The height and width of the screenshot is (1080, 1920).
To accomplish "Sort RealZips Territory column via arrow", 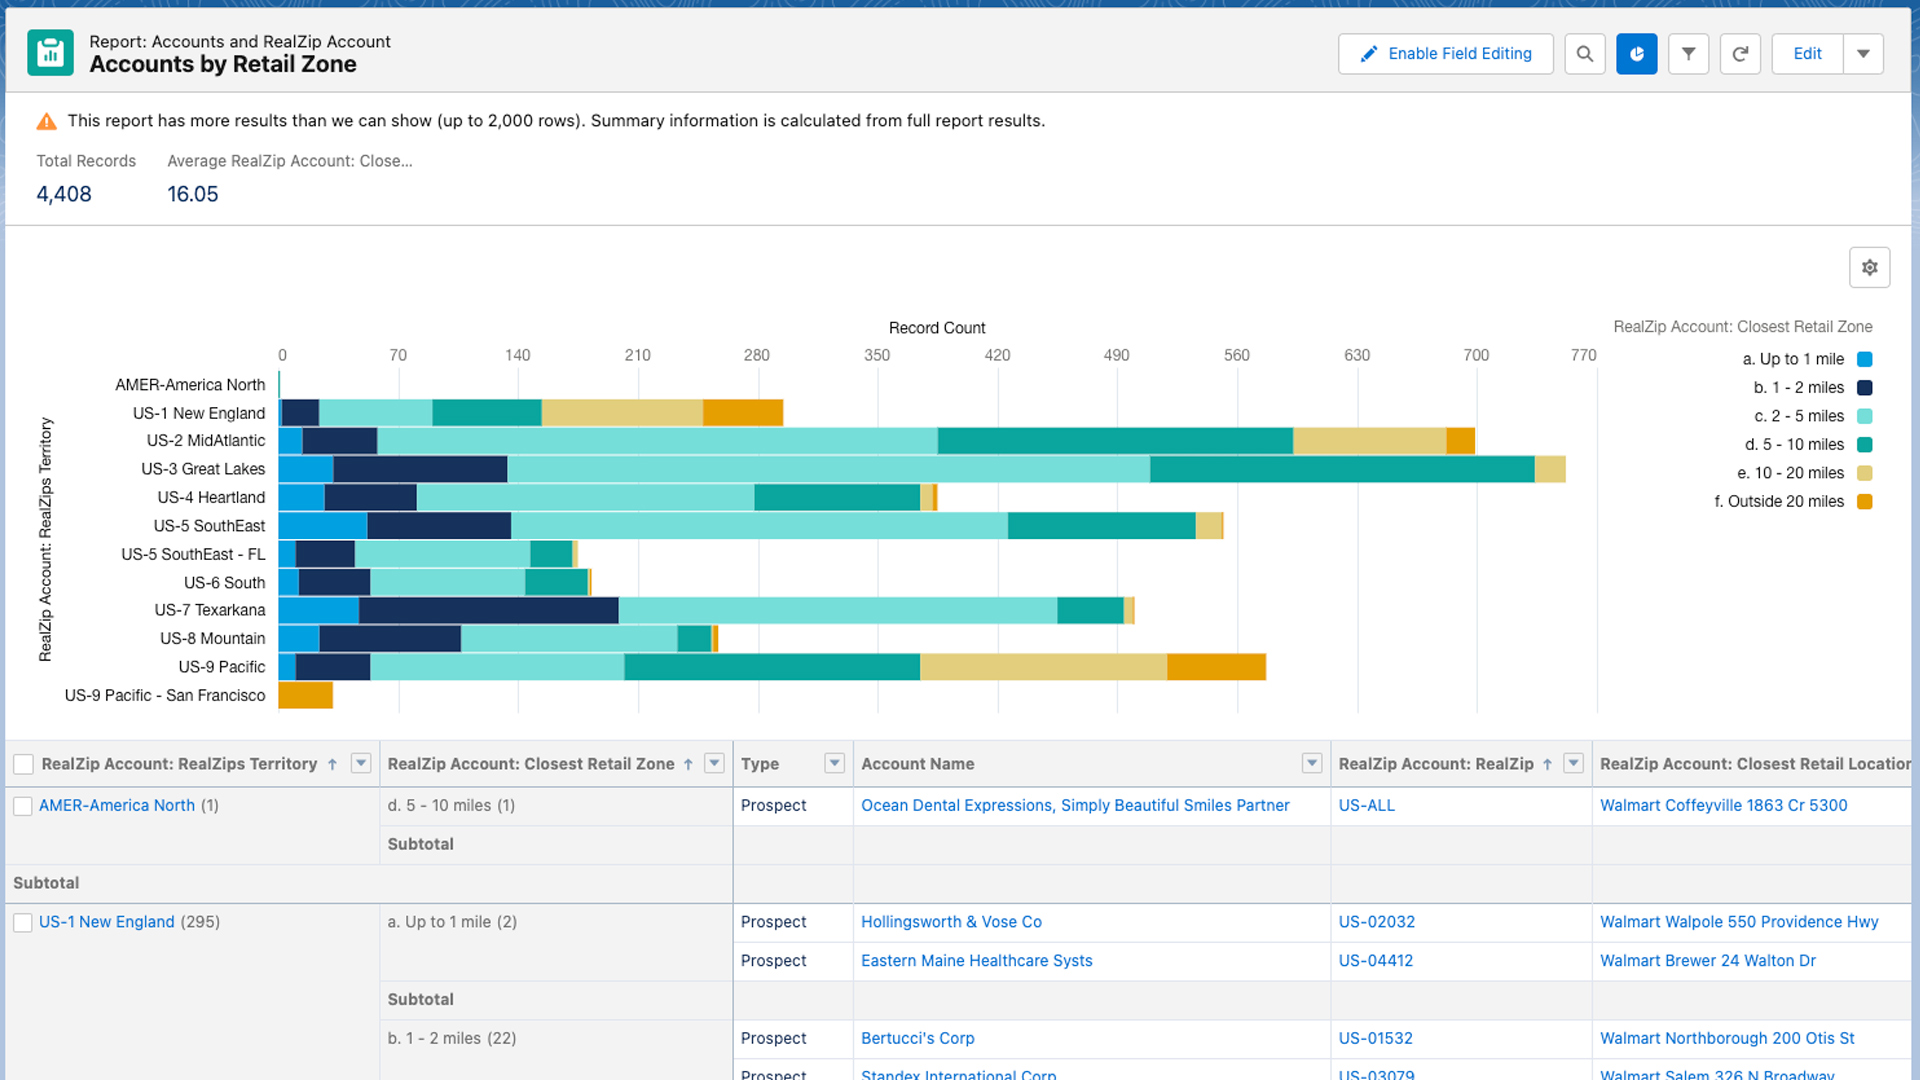I will coord(332,764).
